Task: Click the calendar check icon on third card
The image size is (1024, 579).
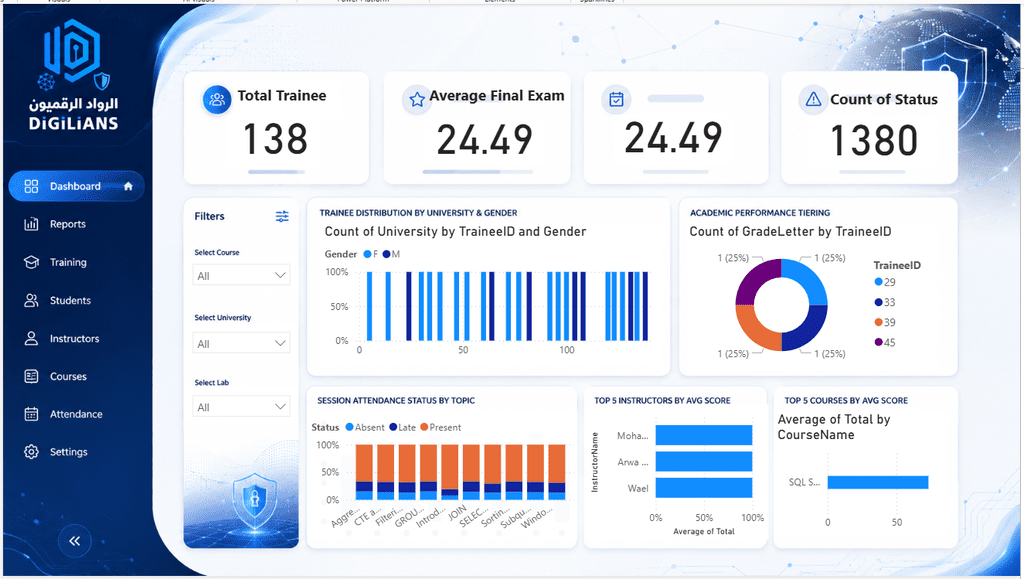Action: (616, 99)
